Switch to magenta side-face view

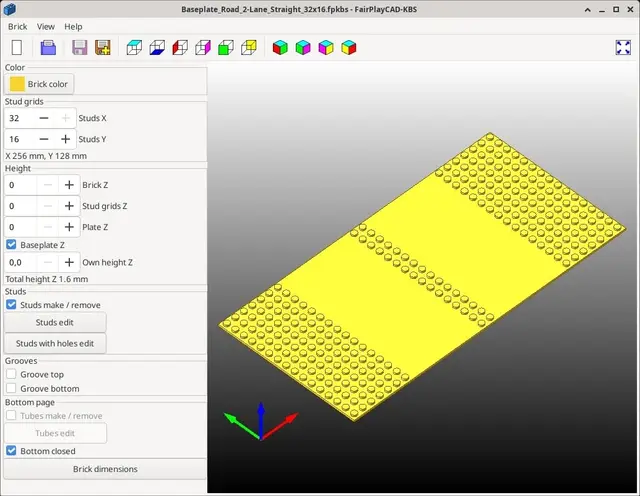pos(203,47)
